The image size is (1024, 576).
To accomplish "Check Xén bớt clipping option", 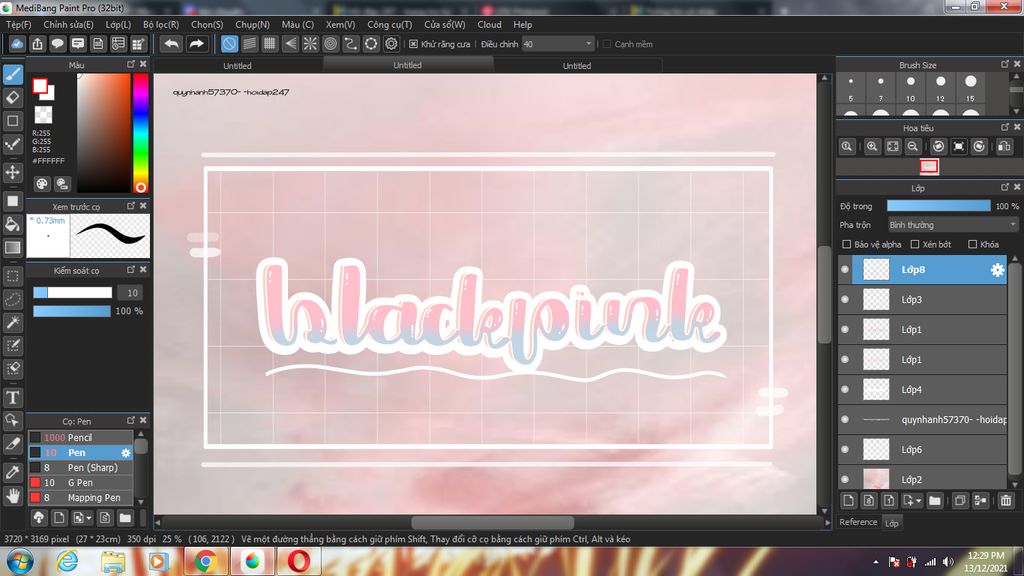I will pyautogui.click(x=915, y=244).
